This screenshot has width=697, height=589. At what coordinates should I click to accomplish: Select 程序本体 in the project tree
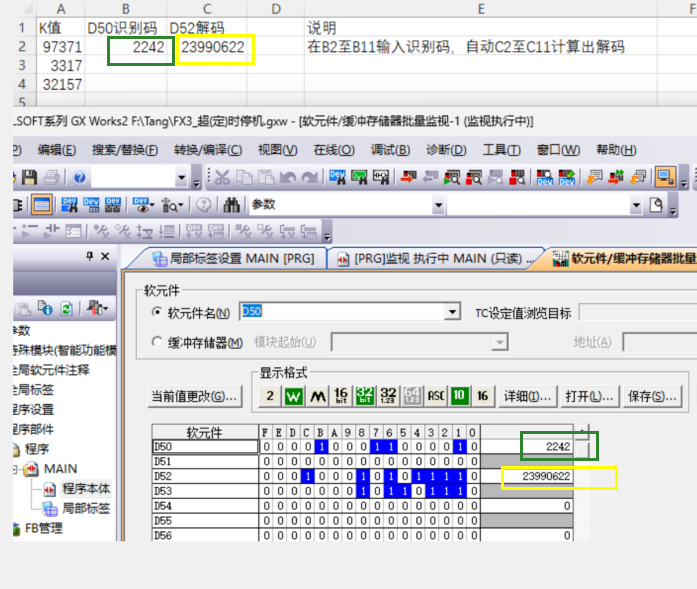coord(85,489)
